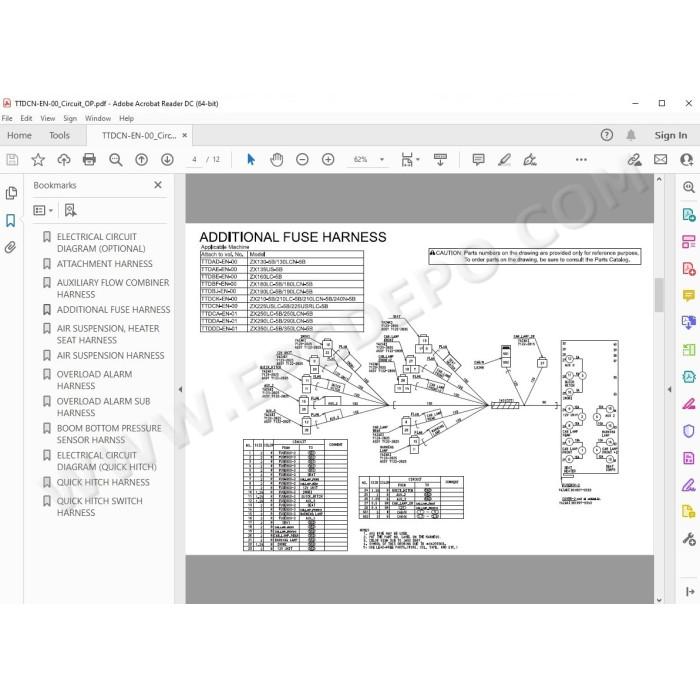Open ADDITIONAL FUSE HARNESS bookmark

[x=113, y=309]
